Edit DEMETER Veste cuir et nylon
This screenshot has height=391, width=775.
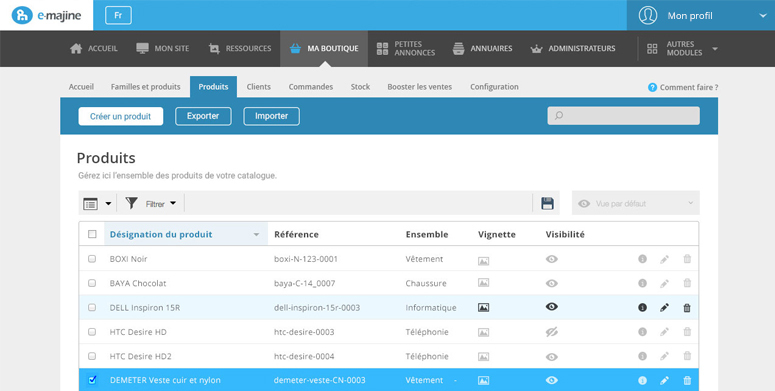pos(664,380)
